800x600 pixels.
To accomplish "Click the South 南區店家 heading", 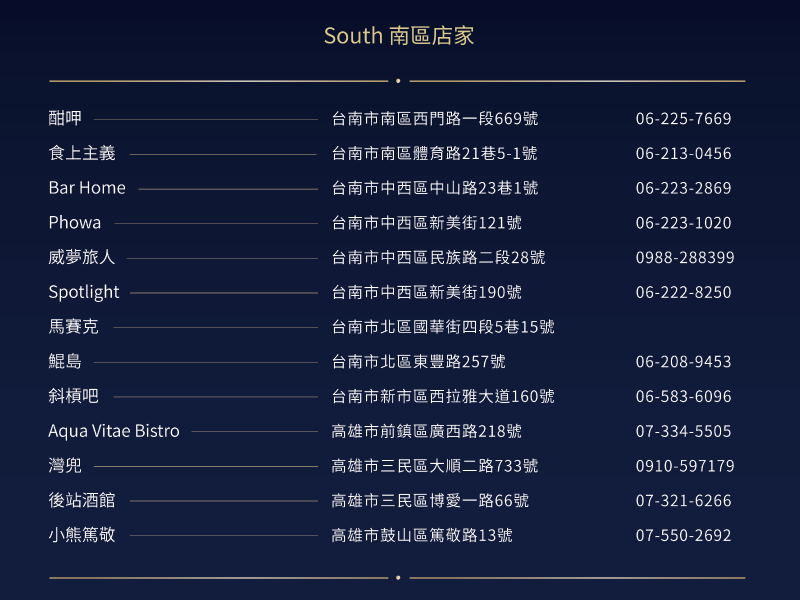I will coord(399,36).
